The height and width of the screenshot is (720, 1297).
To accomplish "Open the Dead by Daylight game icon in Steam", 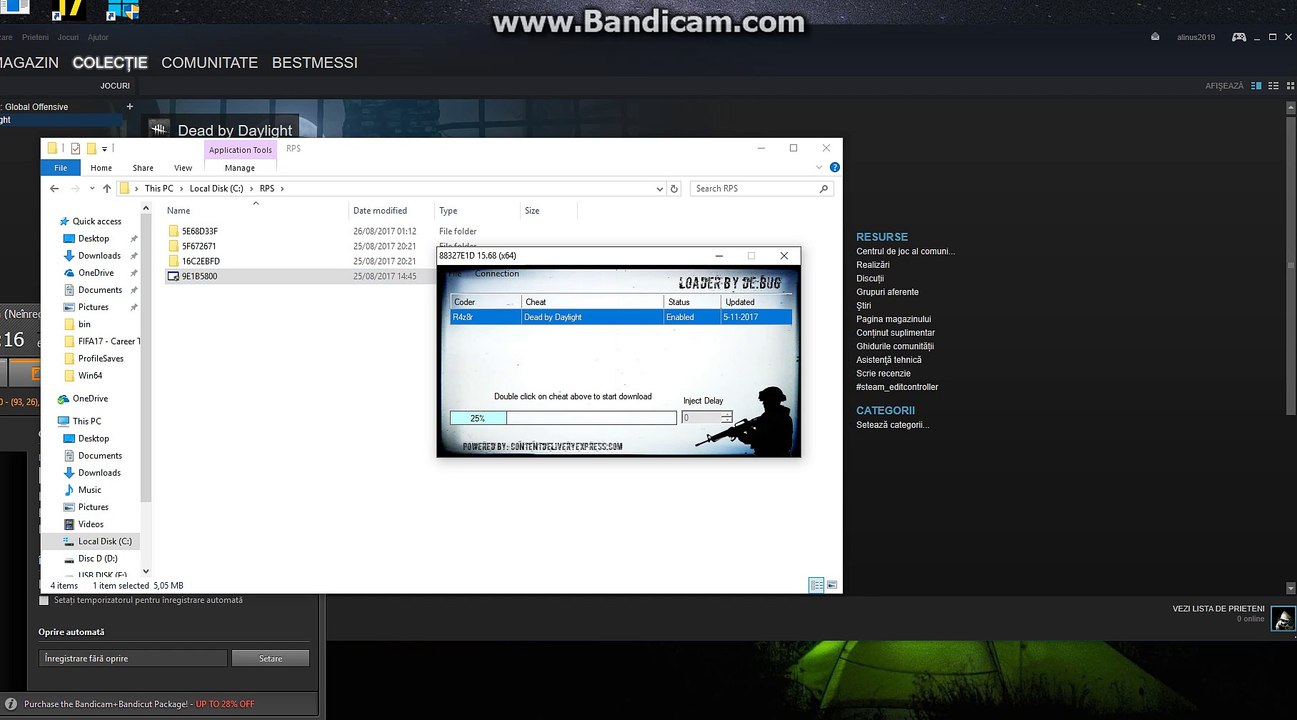I will point(159,129).
